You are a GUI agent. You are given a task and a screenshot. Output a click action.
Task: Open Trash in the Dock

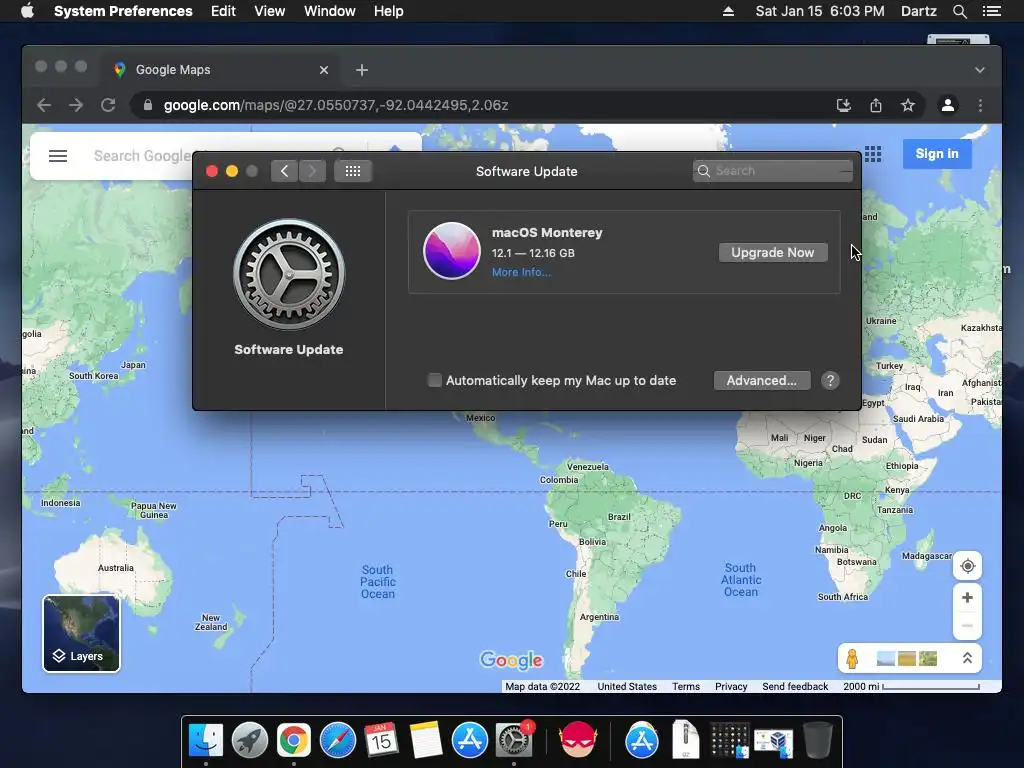(817, 741)
